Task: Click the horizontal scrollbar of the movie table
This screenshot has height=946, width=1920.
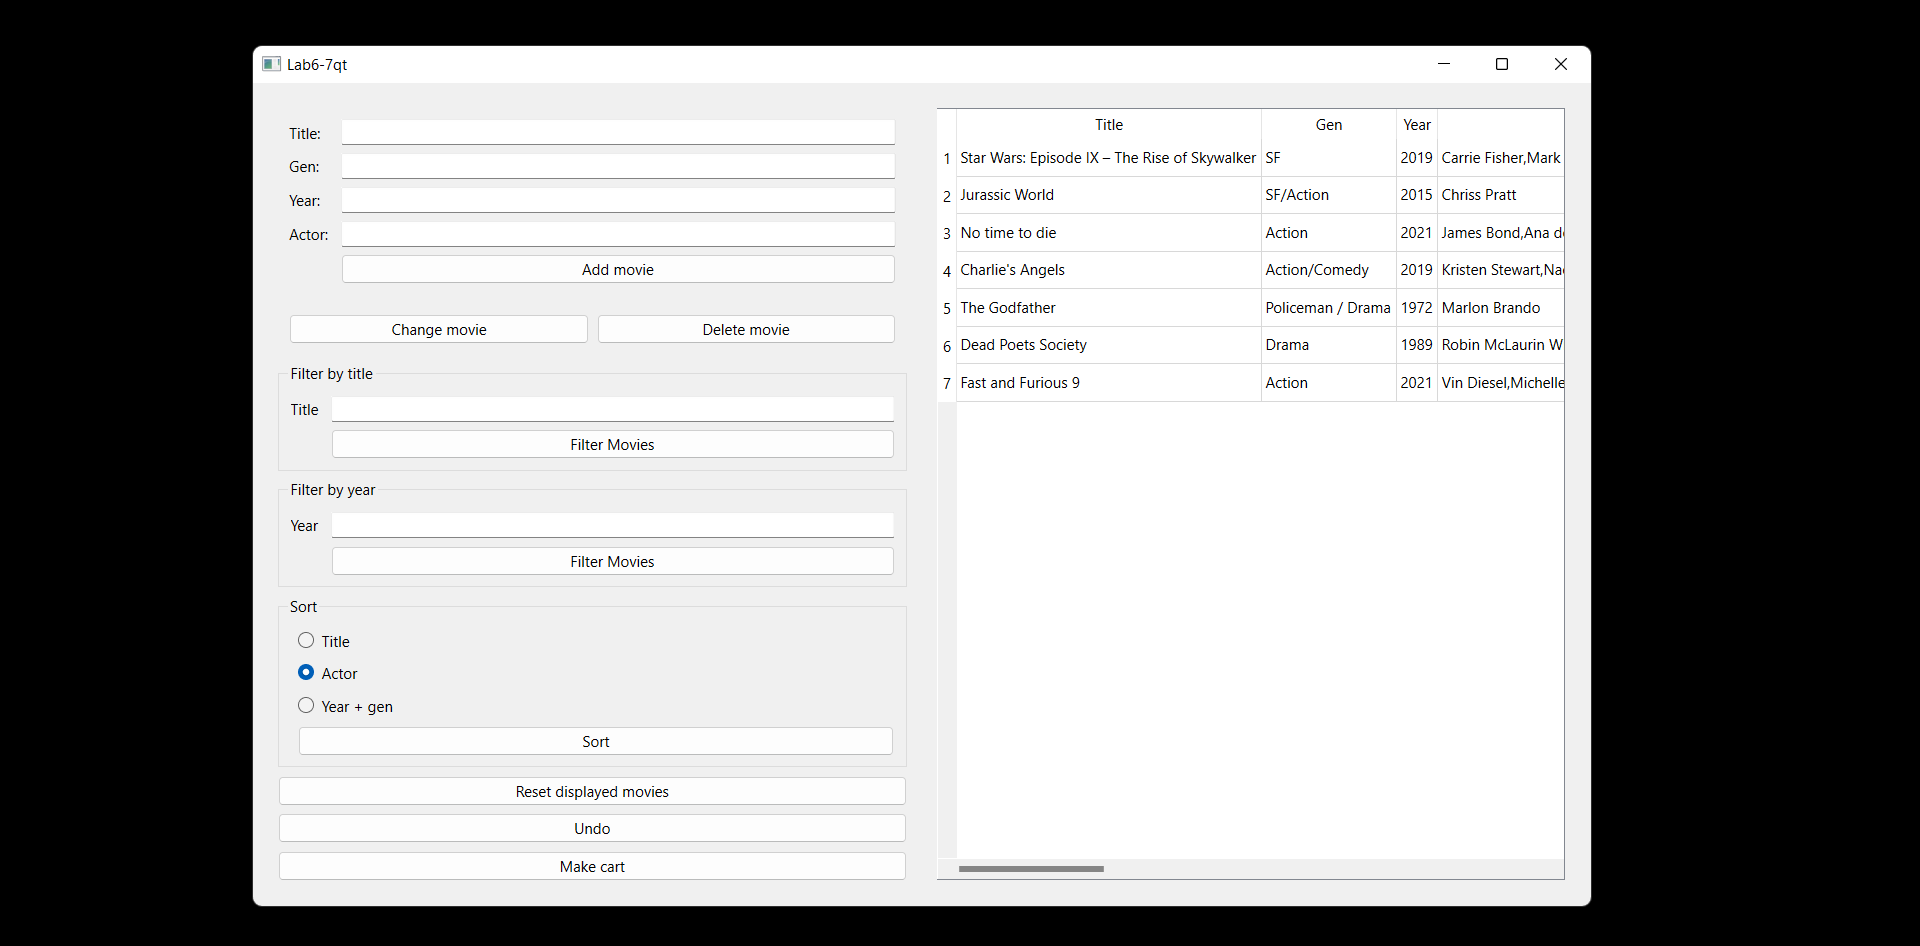Action: click(x=1031, y=869)
